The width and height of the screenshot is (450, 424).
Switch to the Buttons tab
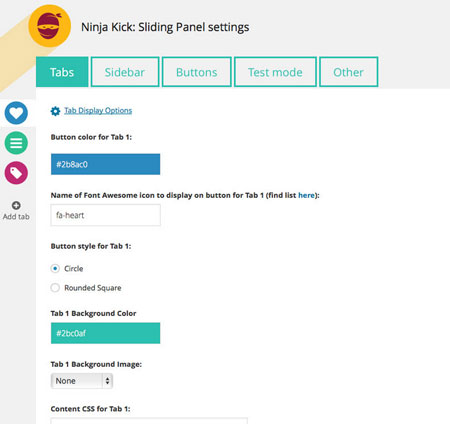click(197, 72)
